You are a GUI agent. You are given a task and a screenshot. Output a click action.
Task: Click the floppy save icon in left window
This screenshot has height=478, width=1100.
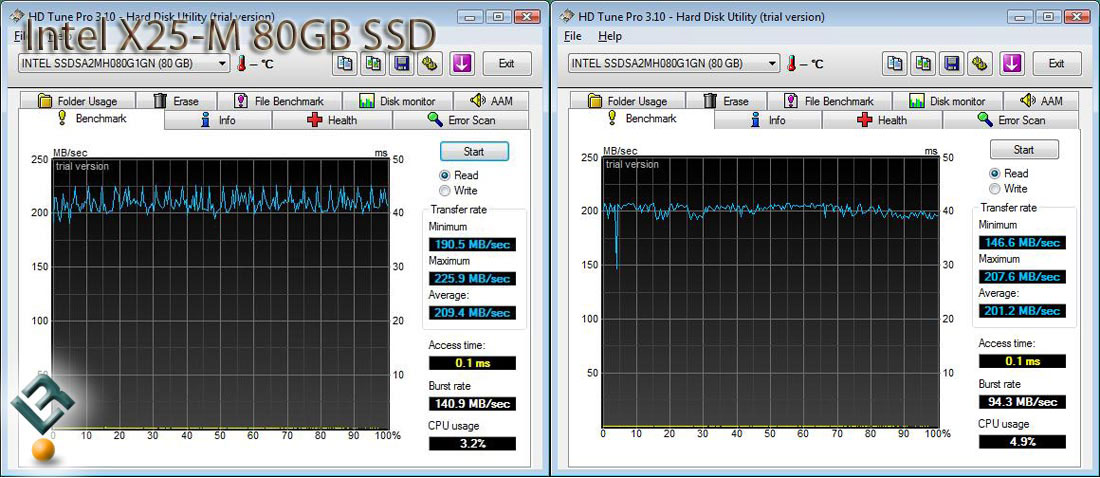point(402,63)
